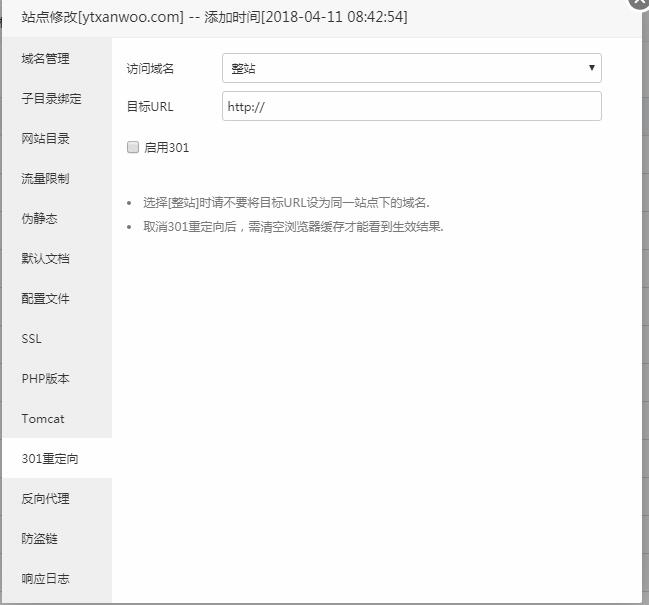Close the site modification dialog

pos(639,3)
